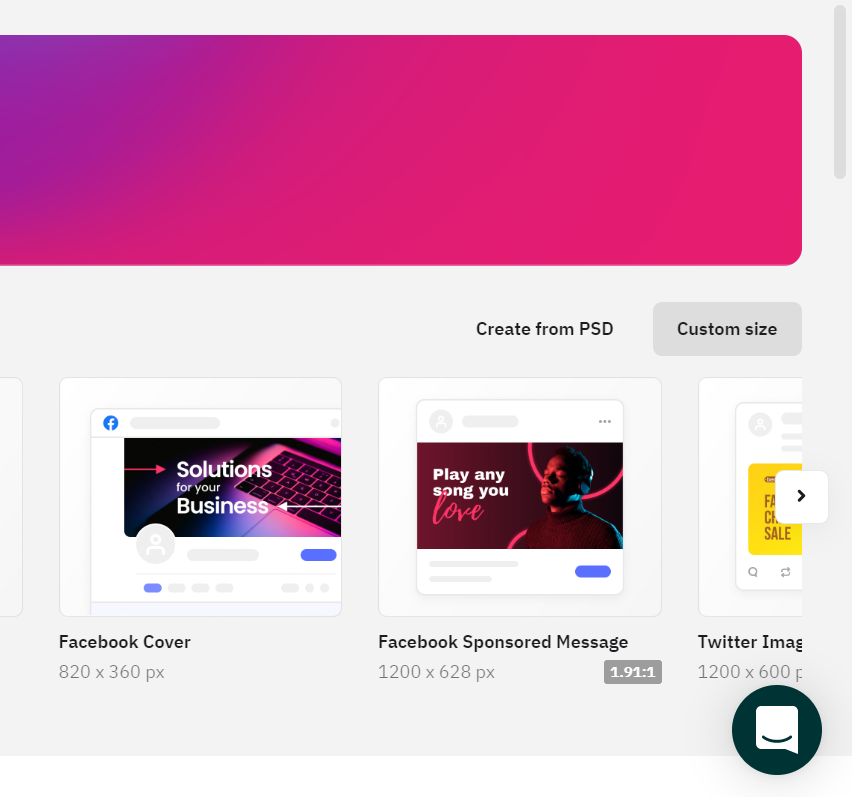852x797 pixels.
Task: Click three-dot icon in Sponsored Message preview
Action: 604,422
